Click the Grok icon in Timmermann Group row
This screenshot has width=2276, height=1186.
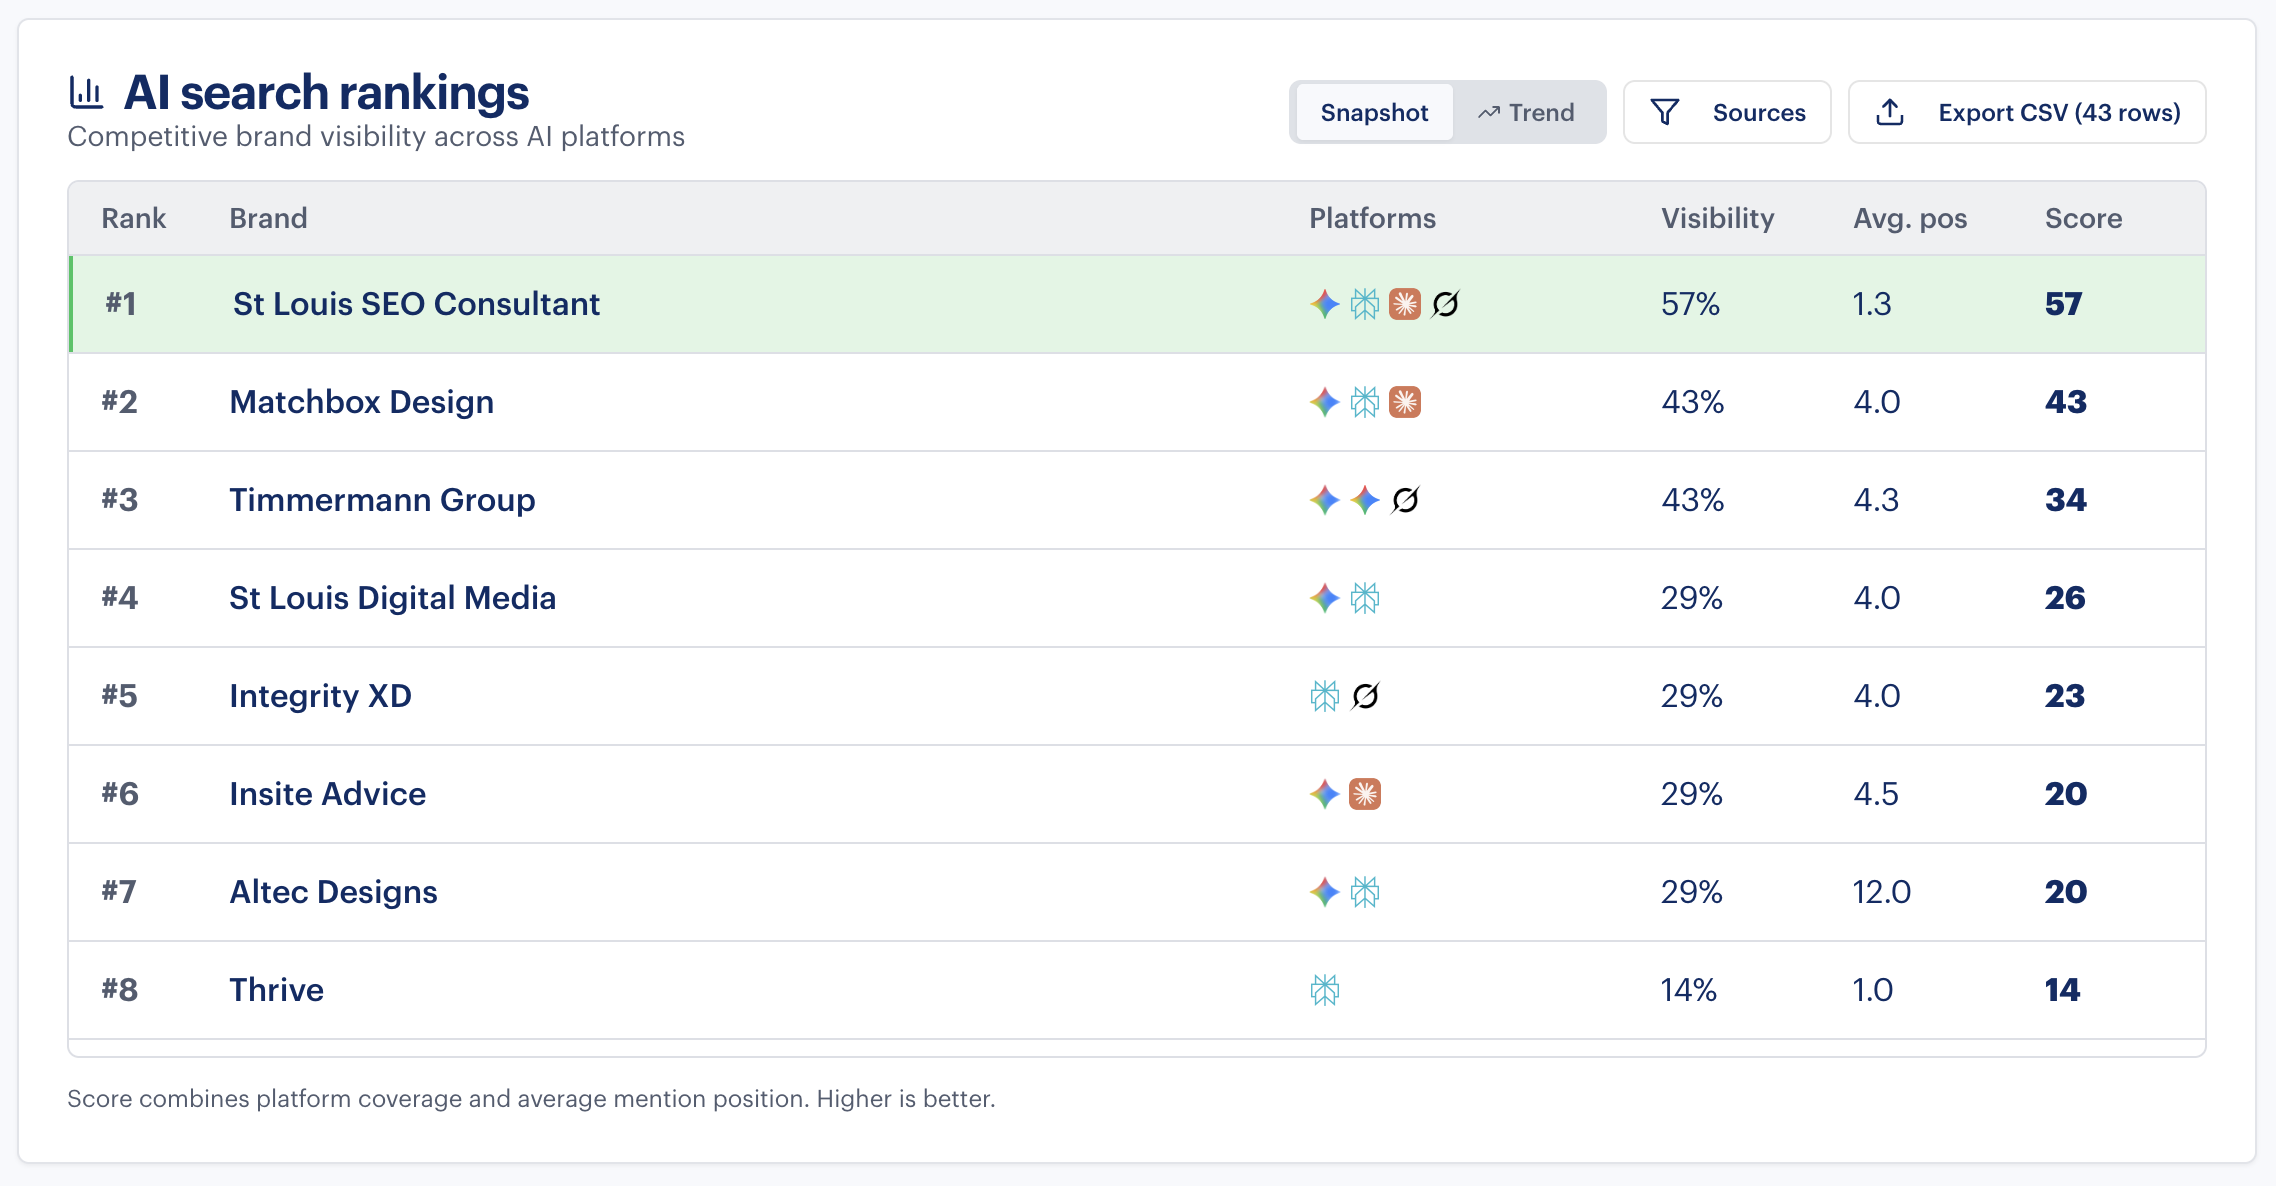(1405, 500)
